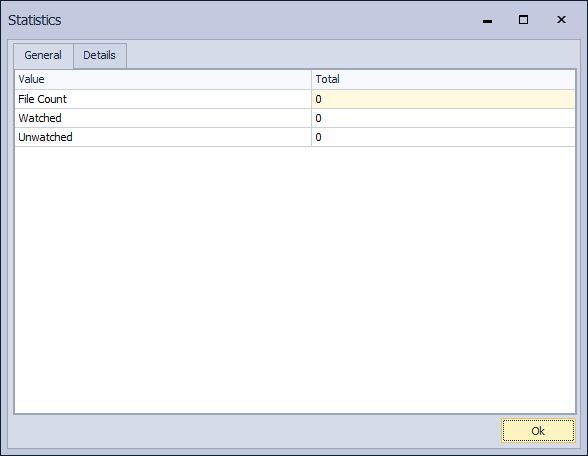Click the File Count label cell
588x456 pixels.
pyautogui.click(x=163, y=99)
